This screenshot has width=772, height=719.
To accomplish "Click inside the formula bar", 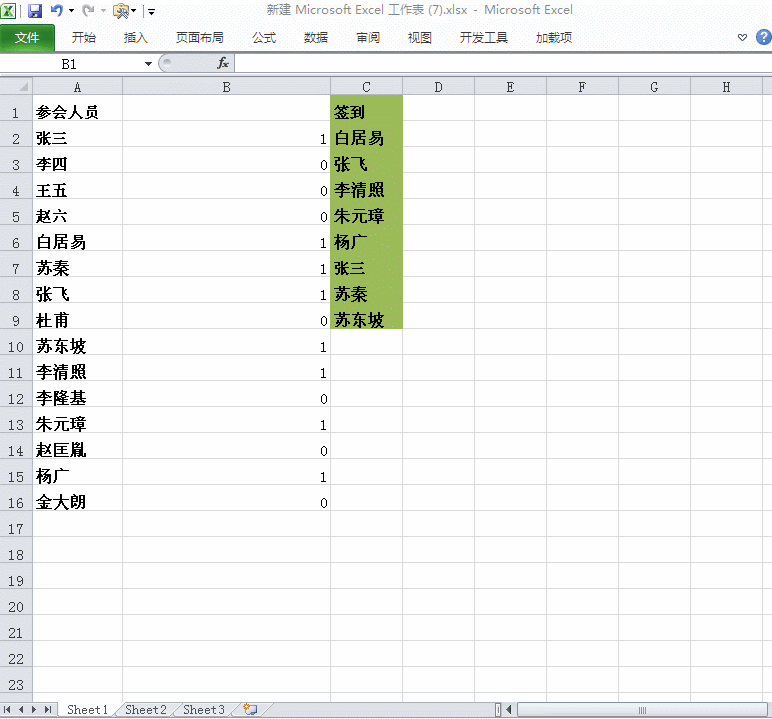I will 503,64.
